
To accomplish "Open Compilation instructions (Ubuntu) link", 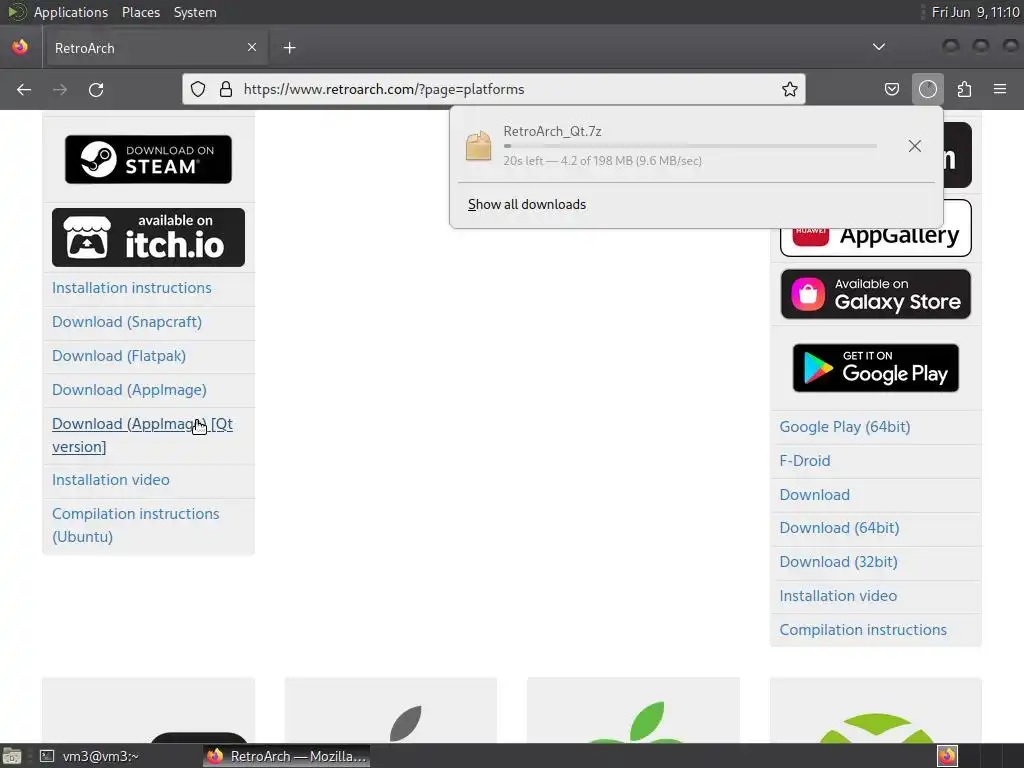I will click(136, 525).
